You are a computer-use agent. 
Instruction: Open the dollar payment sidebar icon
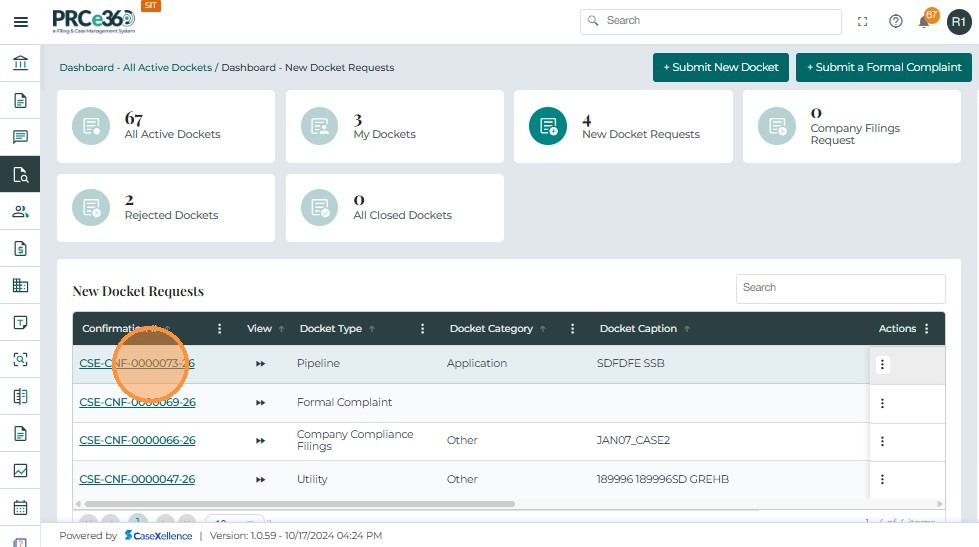(20, 248)
